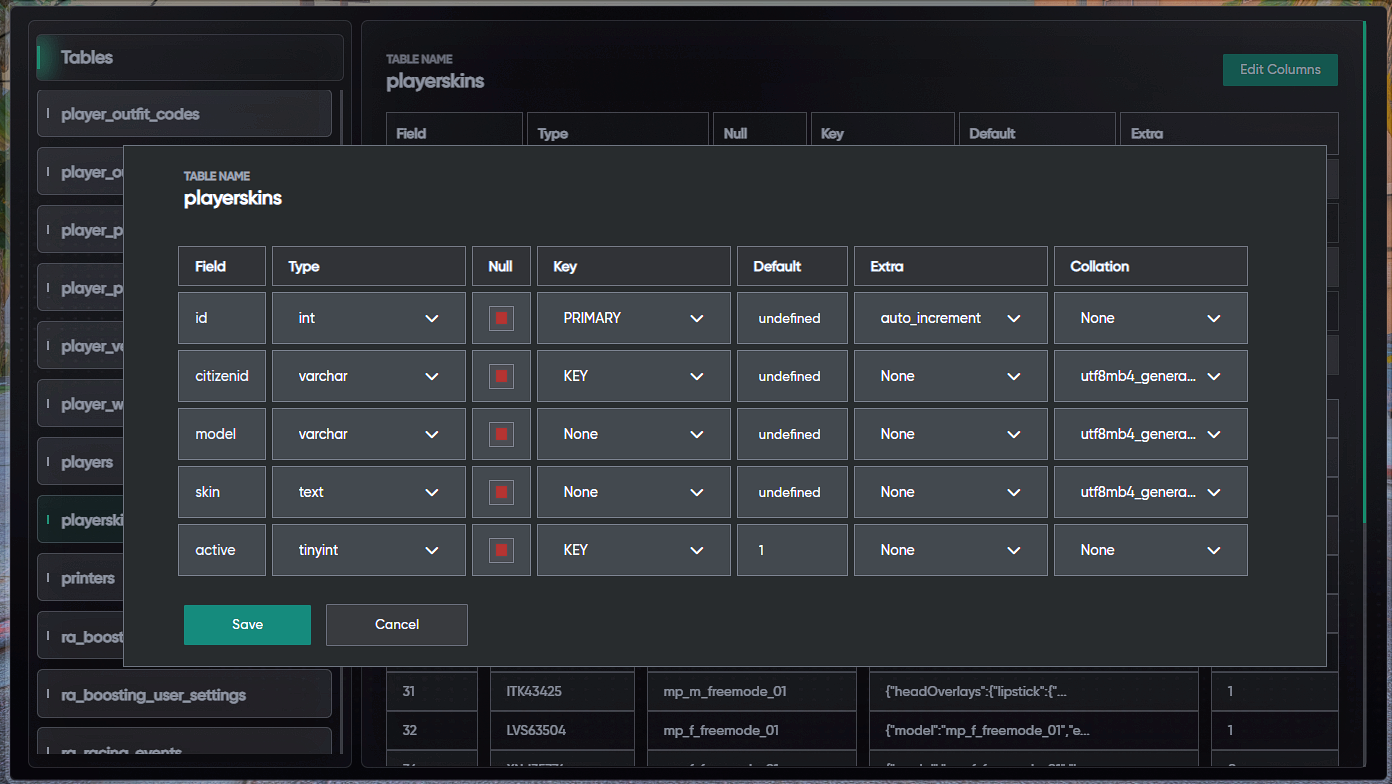
Task: Toggle the Null checkbox for active field
Action: pos(501,550)
